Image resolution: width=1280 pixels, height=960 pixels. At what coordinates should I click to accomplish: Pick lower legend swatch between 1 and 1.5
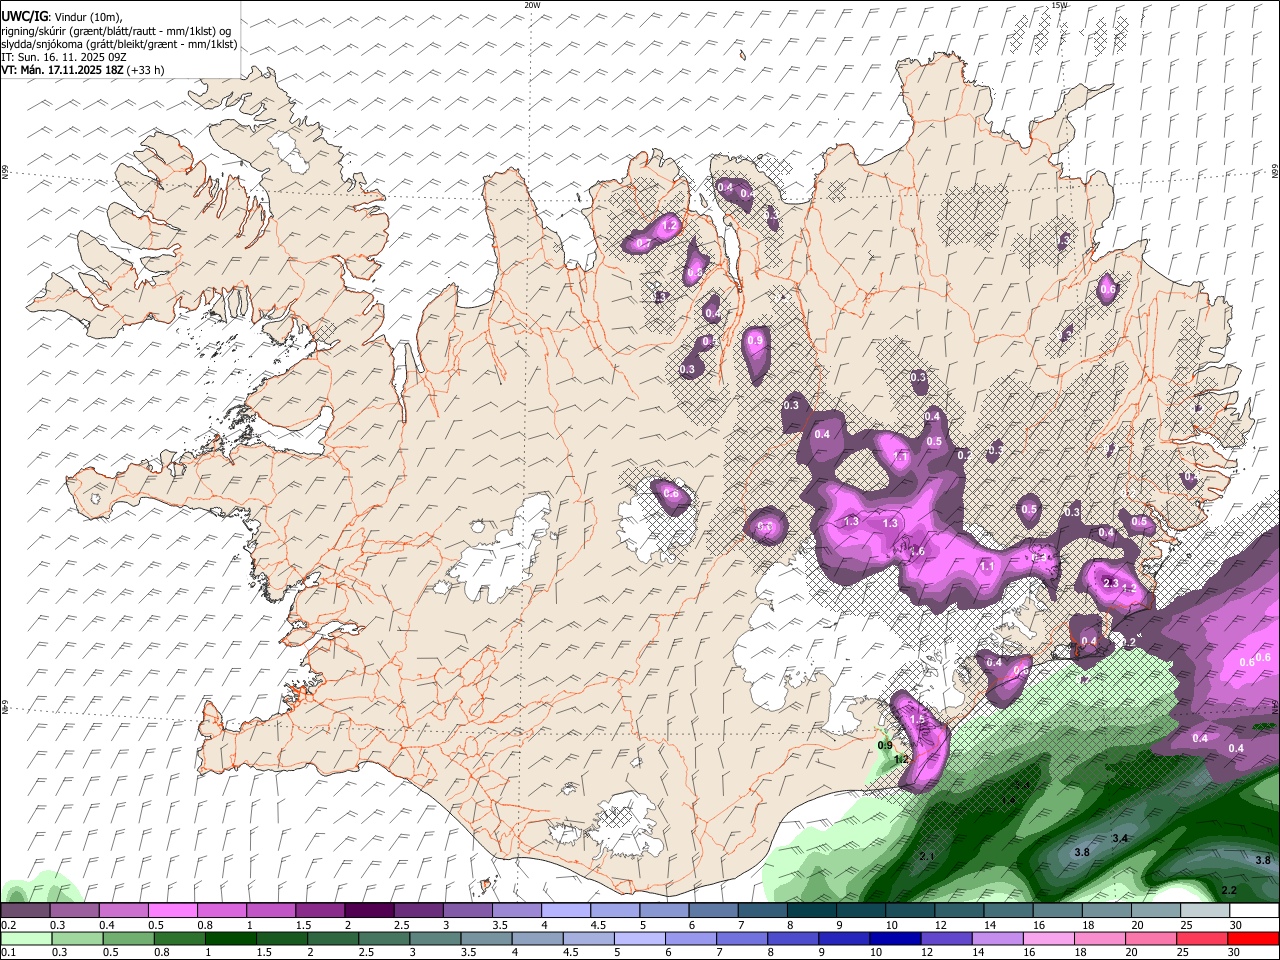click(x=230, y=939)
